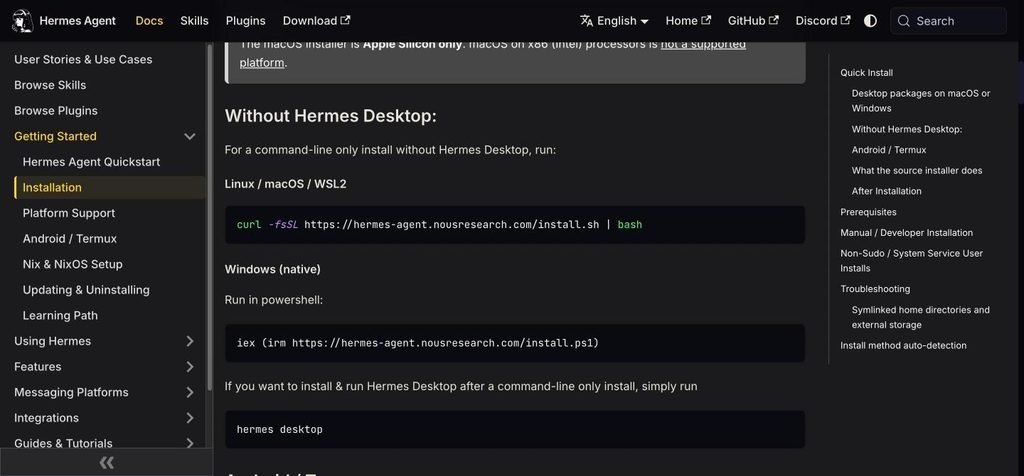The width and height of the screenshot is (1024, 476).
Task: Select Using Hermes sidebar label
Action: pyautogui.click(x=53, y=341)
